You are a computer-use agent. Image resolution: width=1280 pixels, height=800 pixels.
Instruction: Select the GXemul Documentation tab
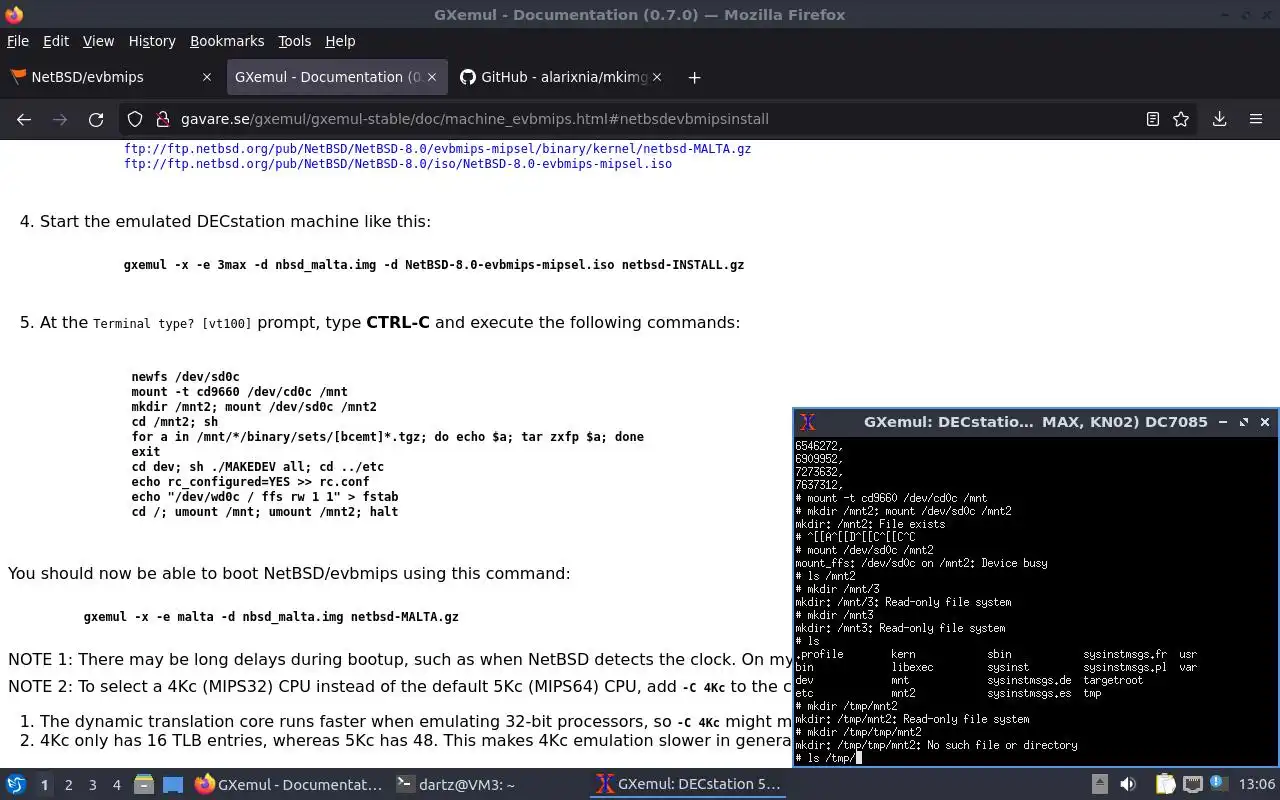(x=335, y=77)
